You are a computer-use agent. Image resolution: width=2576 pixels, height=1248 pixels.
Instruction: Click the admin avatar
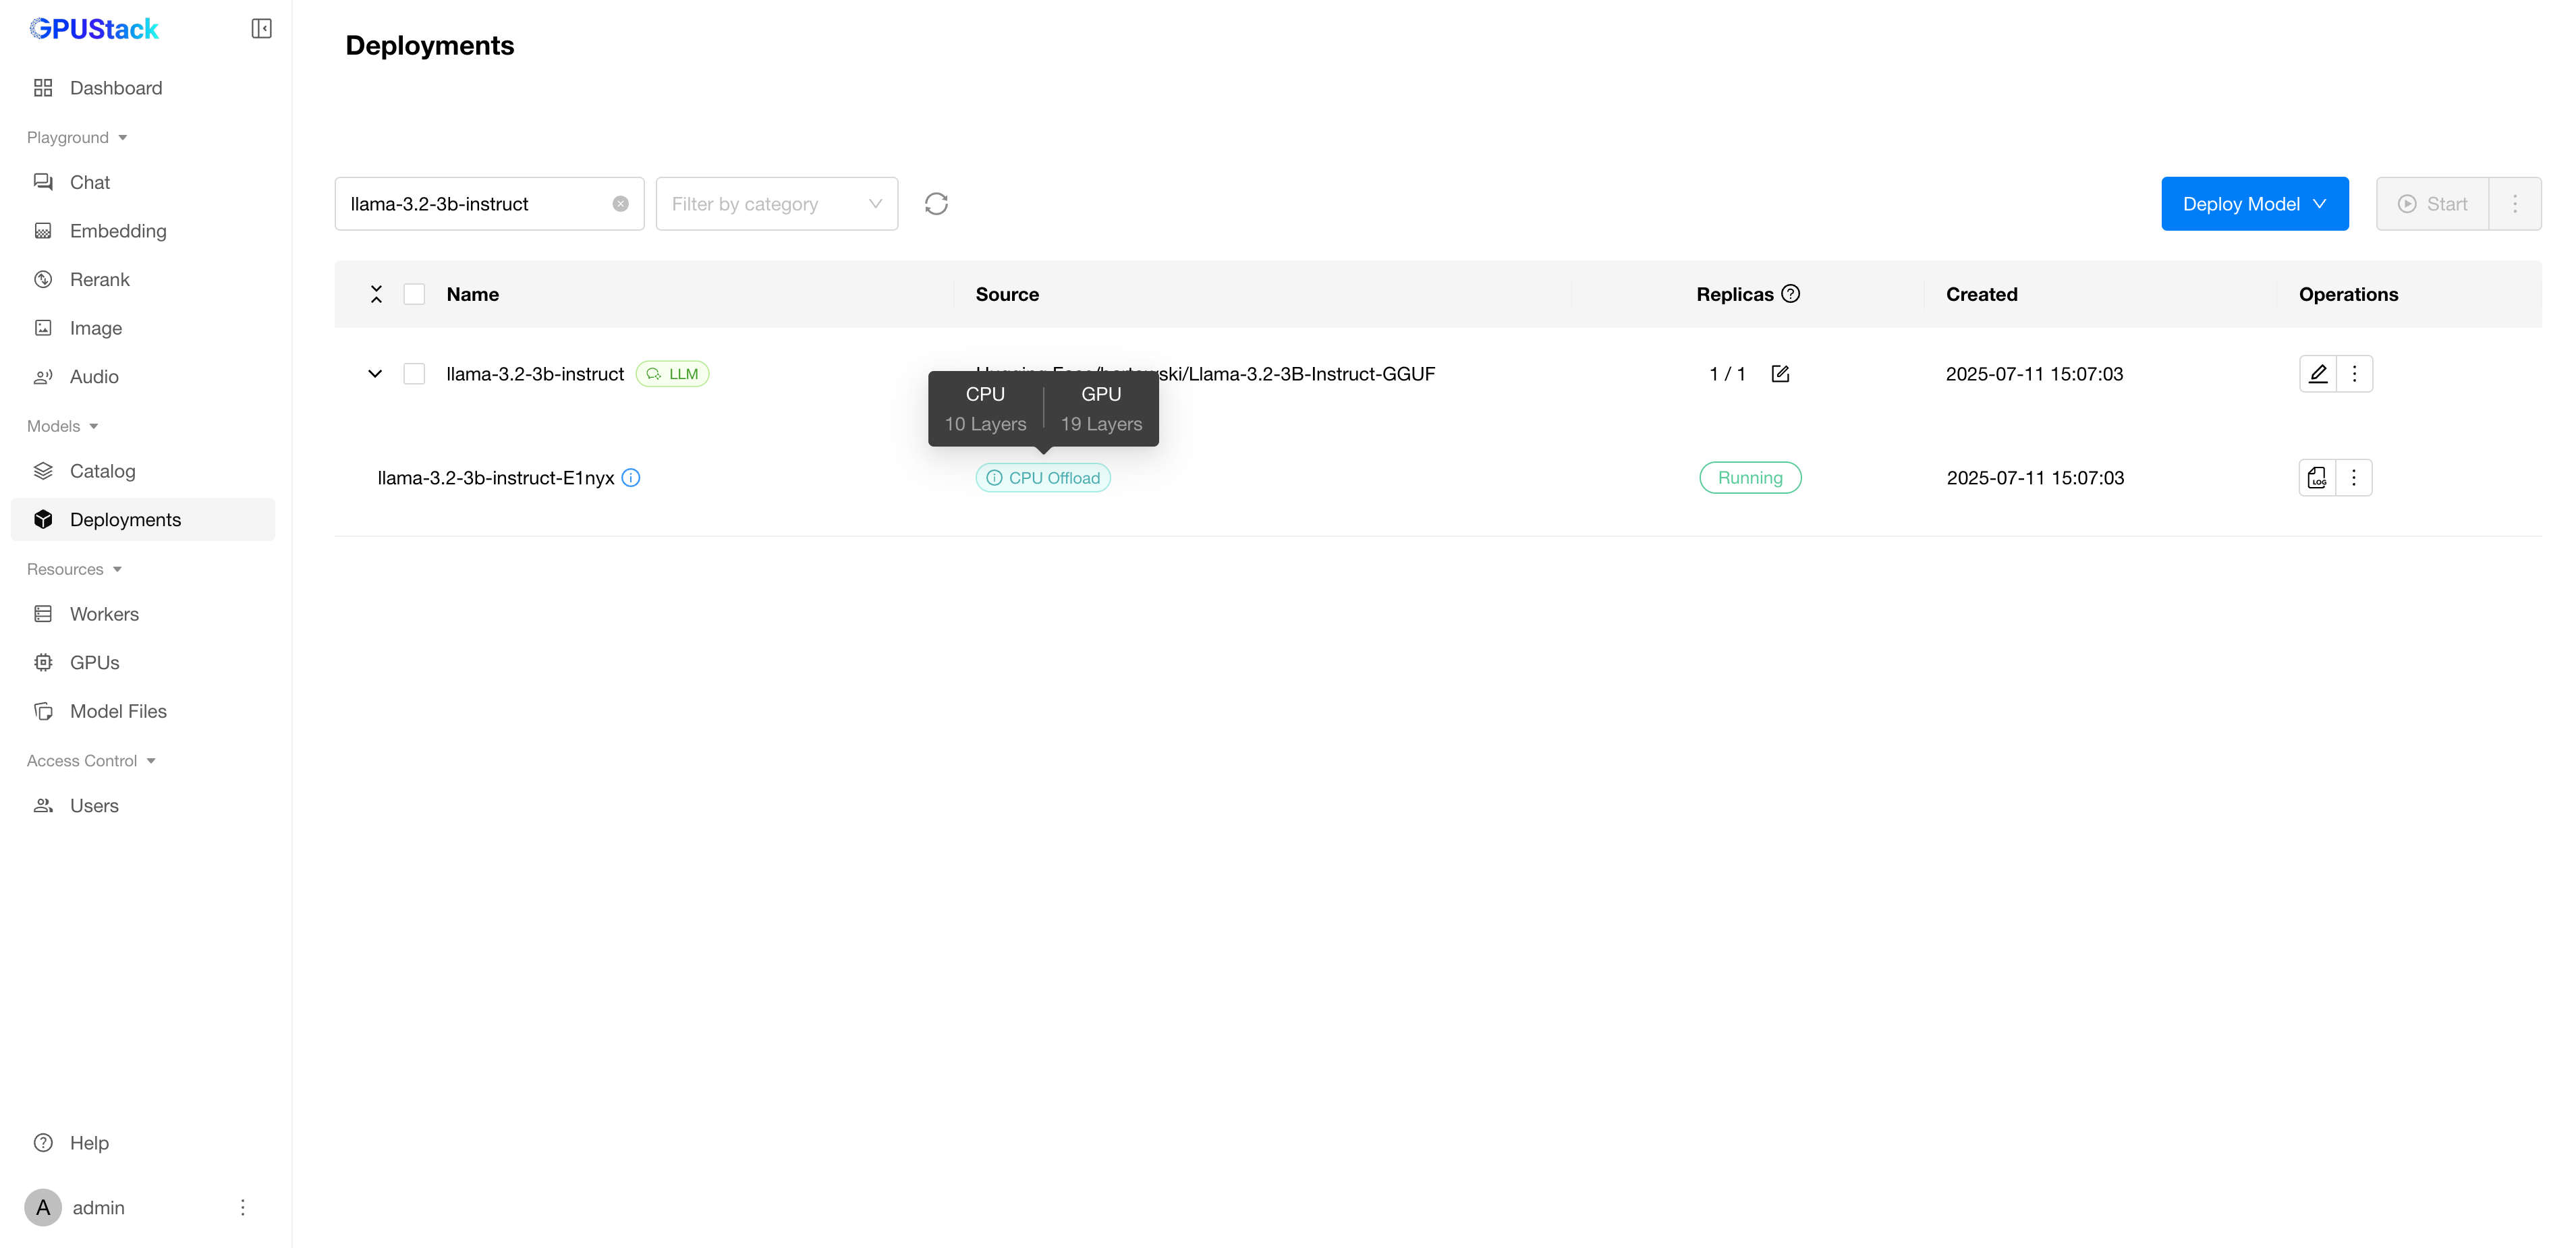[x=43, y=1207]
